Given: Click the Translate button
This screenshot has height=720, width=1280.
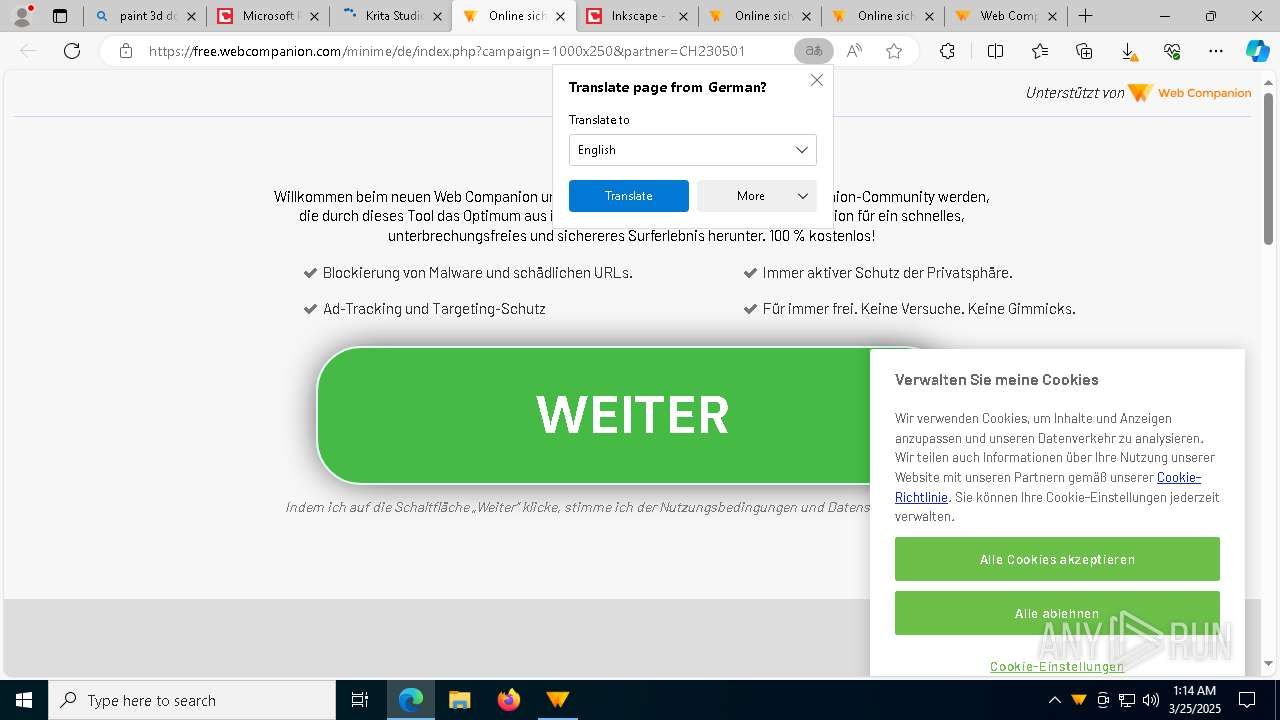Looking at the screenshot, I should 629,196.
